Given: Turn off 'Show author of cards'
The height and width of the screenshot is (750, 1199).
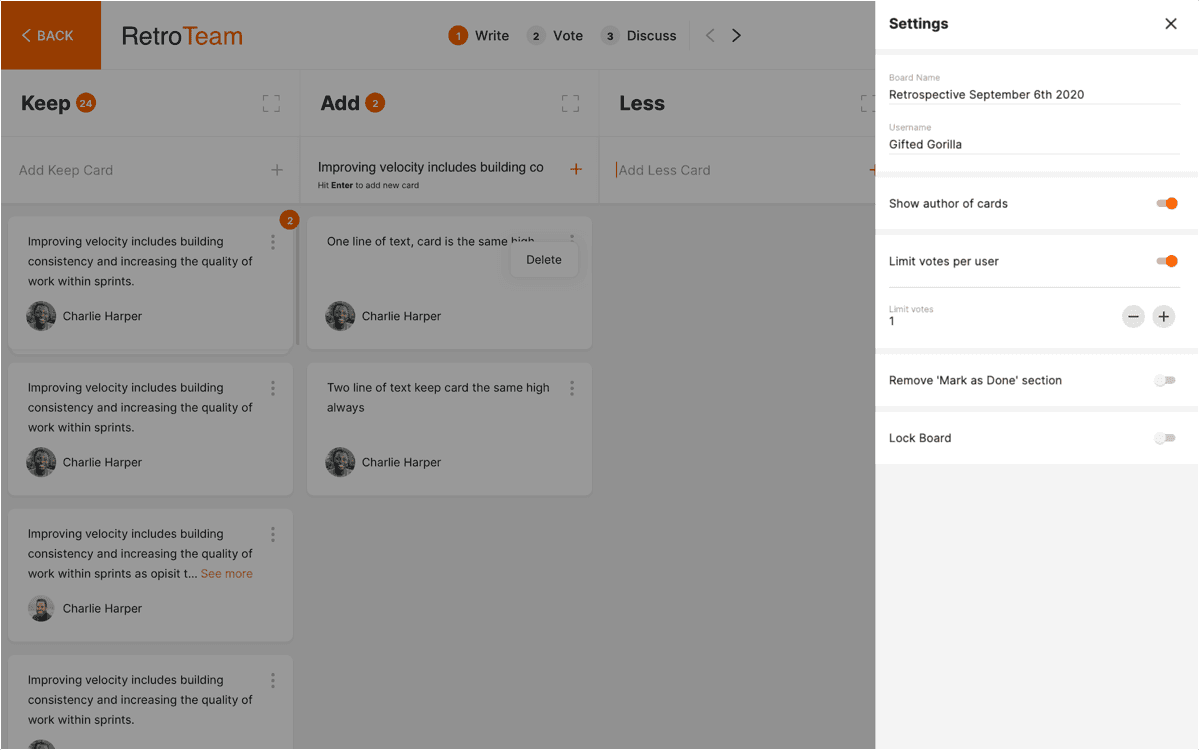Looking at the screenshot, I should pyautogui.click(x=1166, y=203).
